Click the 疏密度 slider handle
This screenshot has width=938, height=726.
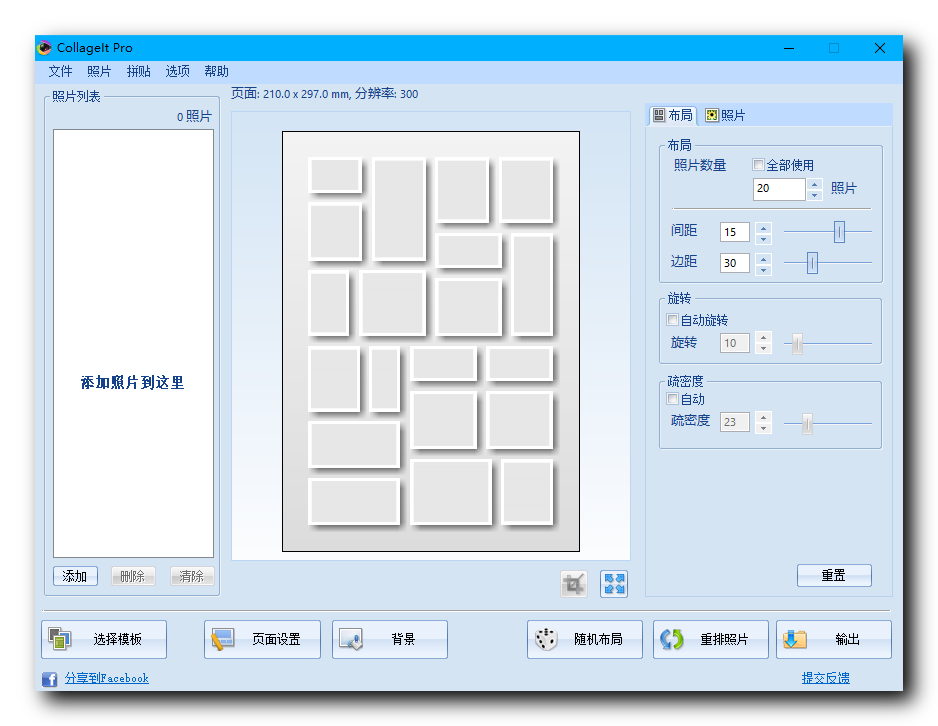pyautogui.click(x=807, y=423)
